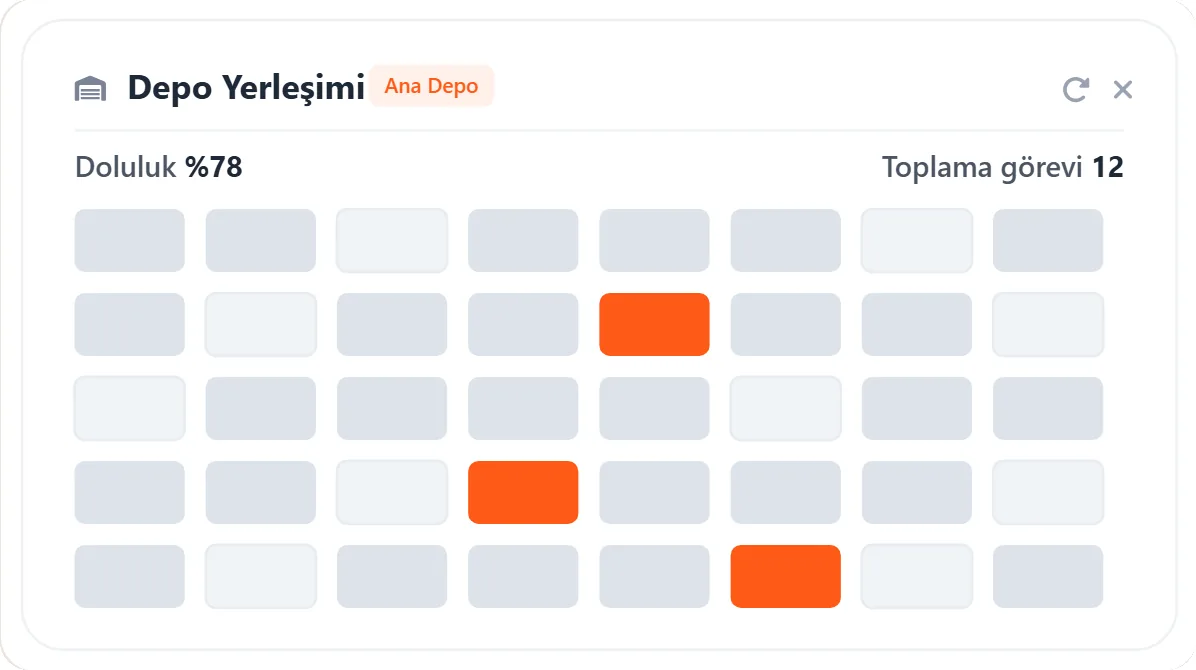
Task: Open the Ana Depo badge
Action: coord(431,86)
